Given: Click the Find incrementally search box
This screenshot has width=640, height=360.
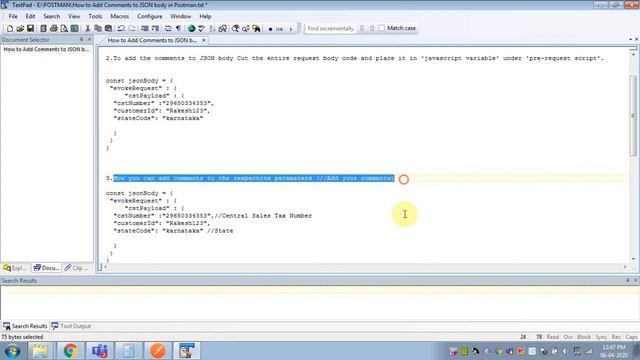Looking at the screenshot, I should pyautogui.click(x=331, y=29).
